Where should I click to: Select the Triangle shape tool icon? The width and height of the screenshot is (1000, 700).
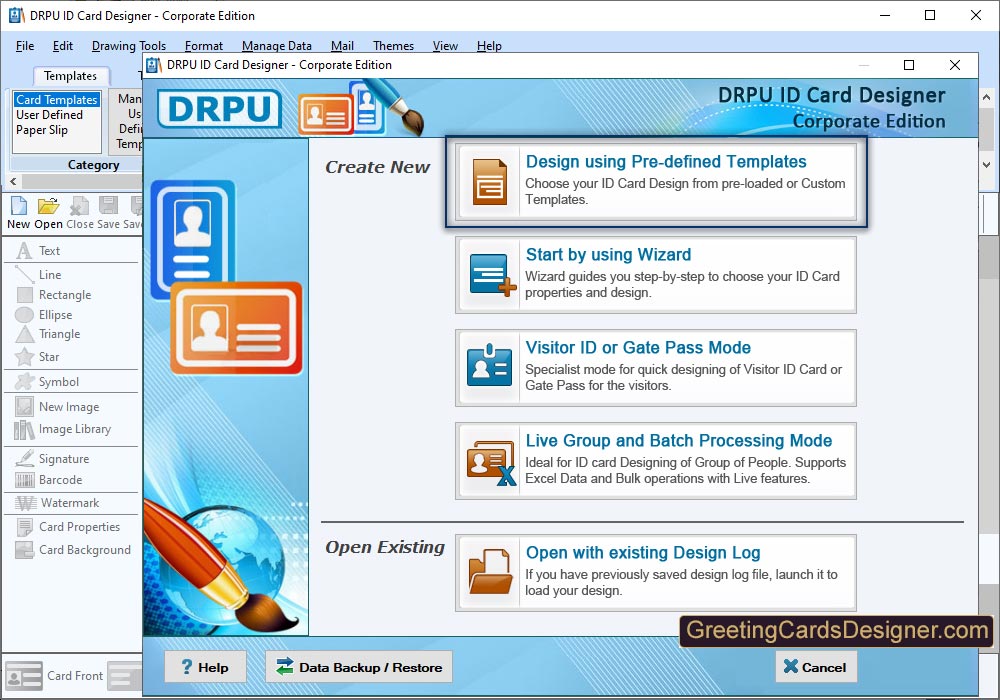[24, 334]
